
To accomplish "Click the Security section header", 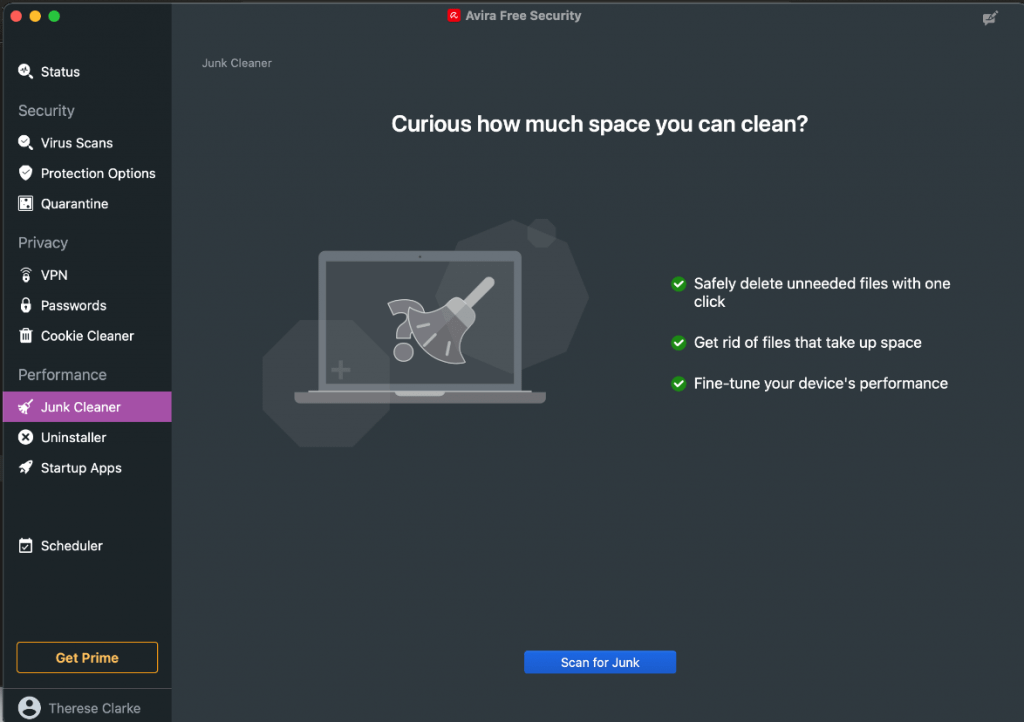I will click(x=46, y=110).
